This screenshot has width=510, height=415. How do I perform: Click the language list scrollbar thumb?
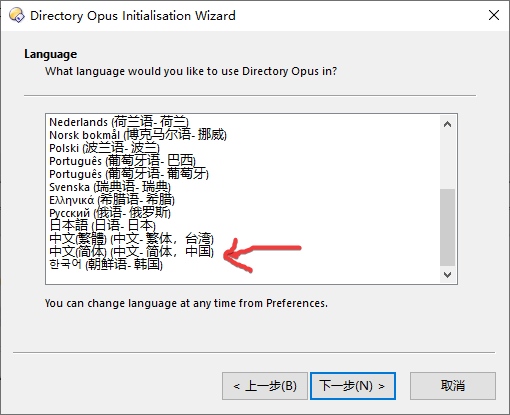click(x=447, y=227)
